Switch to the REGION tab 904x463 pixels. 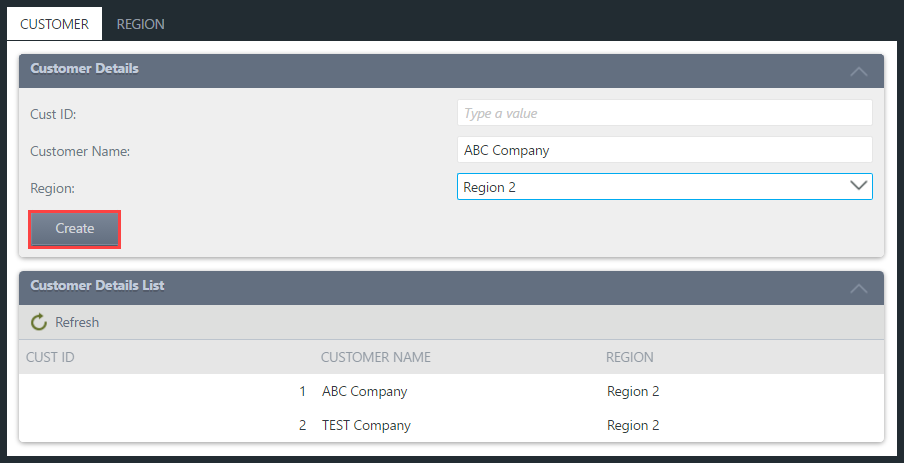(x=140, y=23)
